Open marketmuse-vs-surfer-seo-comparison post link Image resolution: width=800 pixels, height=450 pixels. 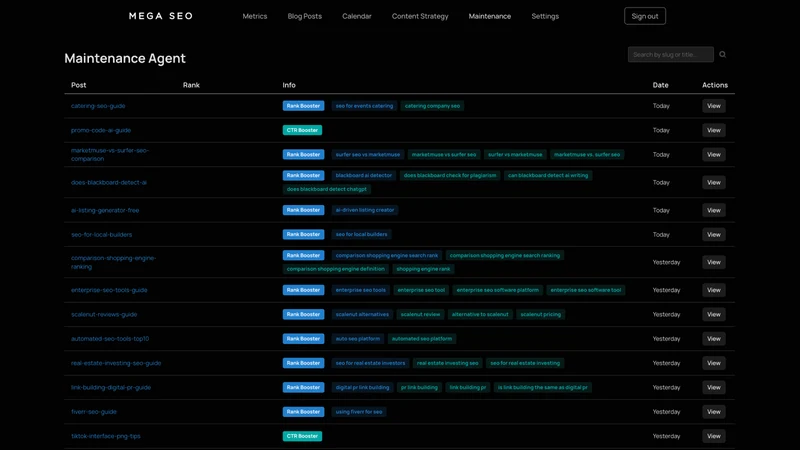110,155
